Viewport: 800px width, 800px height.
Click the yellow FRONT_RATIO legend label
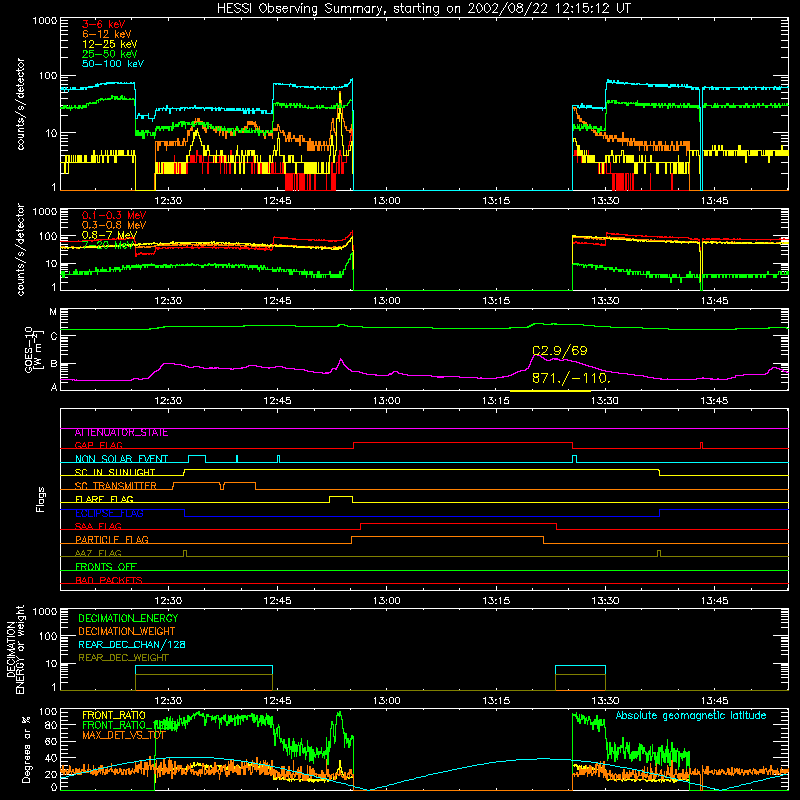point(114,715)
